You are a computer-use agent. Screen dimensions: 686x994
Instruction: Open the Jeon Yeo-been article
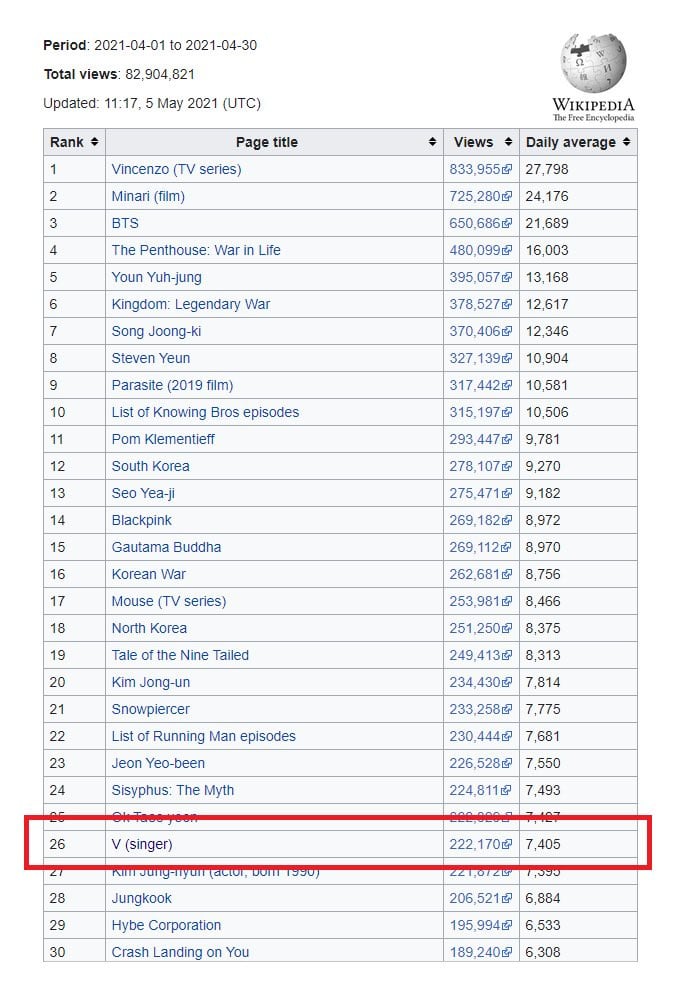coord(158,763)
